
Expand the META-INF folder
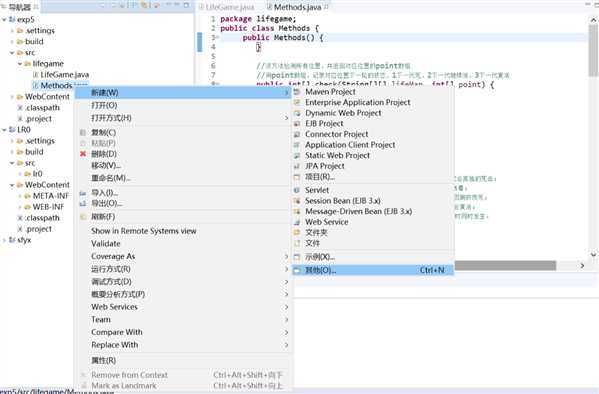click(20, 196)
